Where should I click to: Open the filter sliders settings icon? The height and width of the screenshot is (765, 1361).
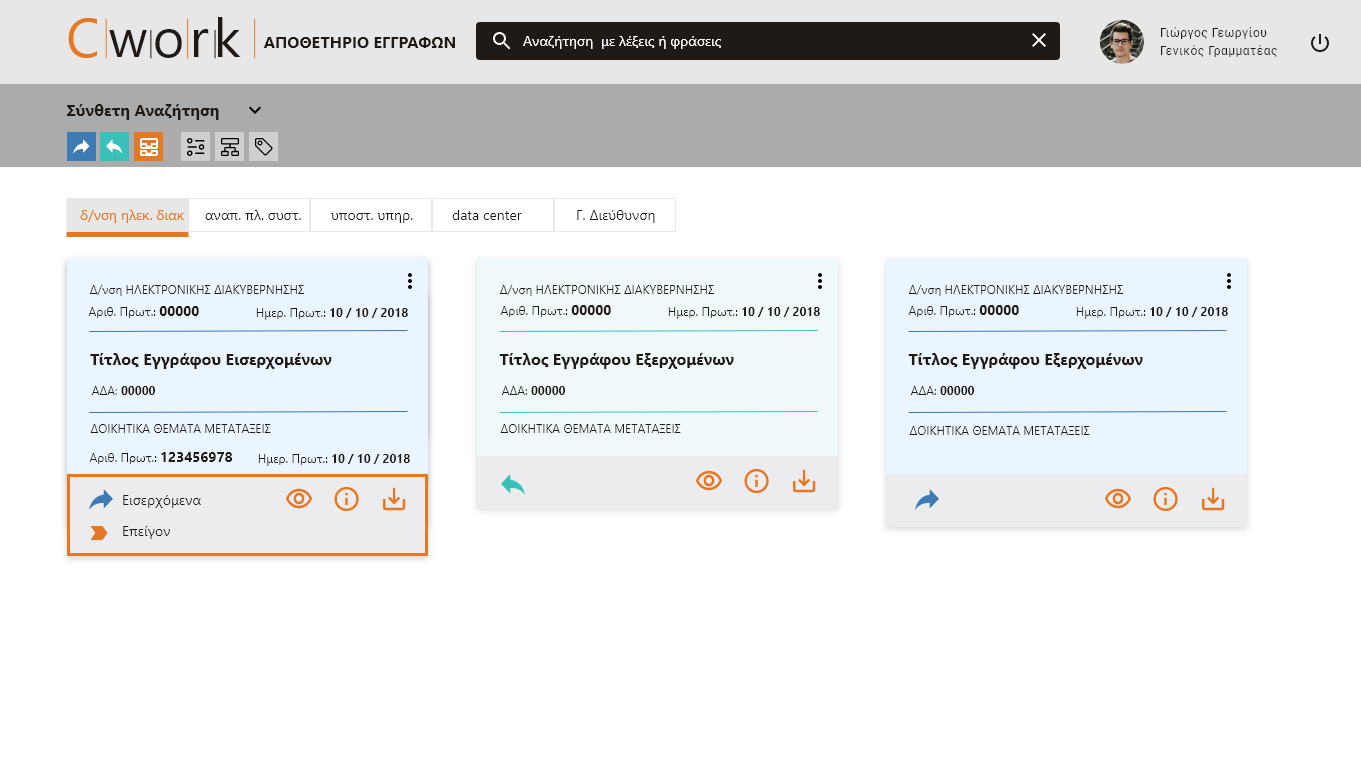[x=196, y=147]
